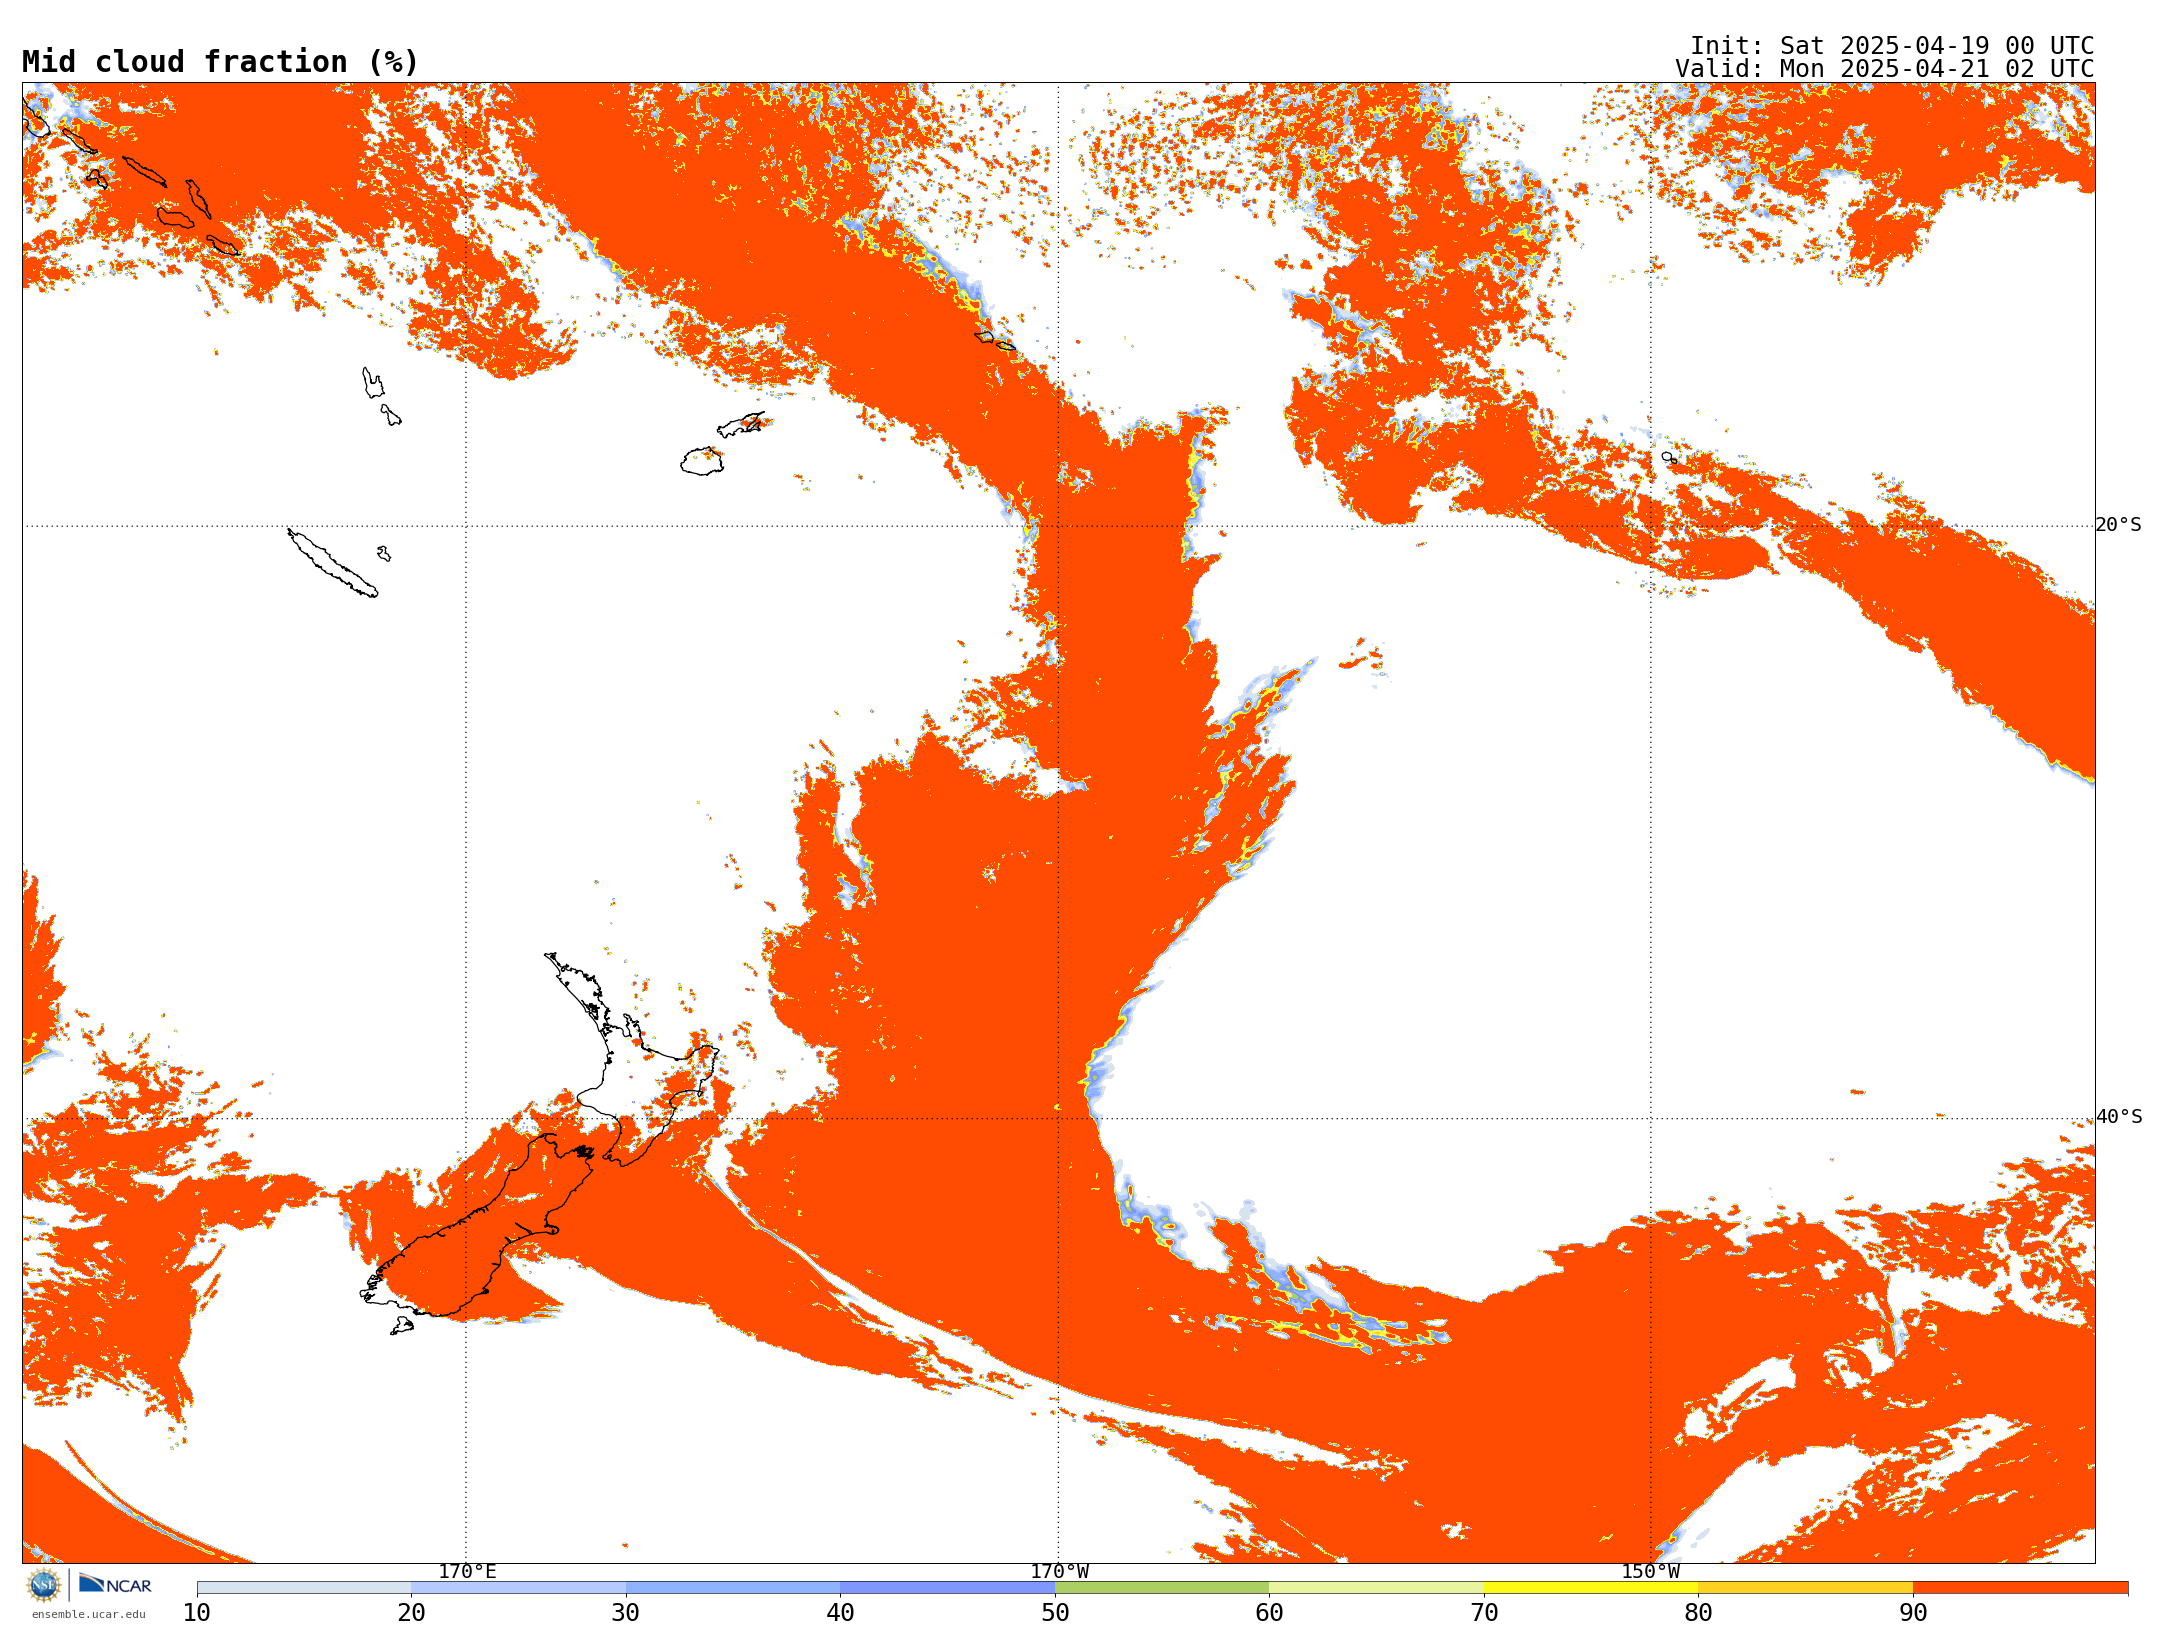This screenshot has width=2160, height=1626.
Task: Click the colorbar tick label 70
Action: click(1484, 1613)
